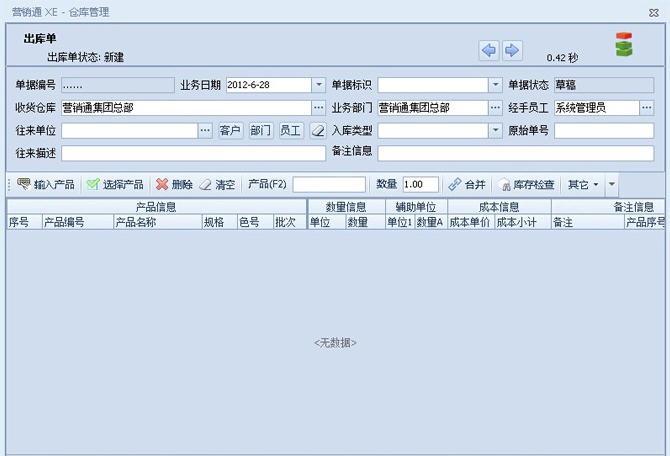The height and width of the screenshot is (456, 670).
Task: Click the 部门 button
Action: point(260,130)
